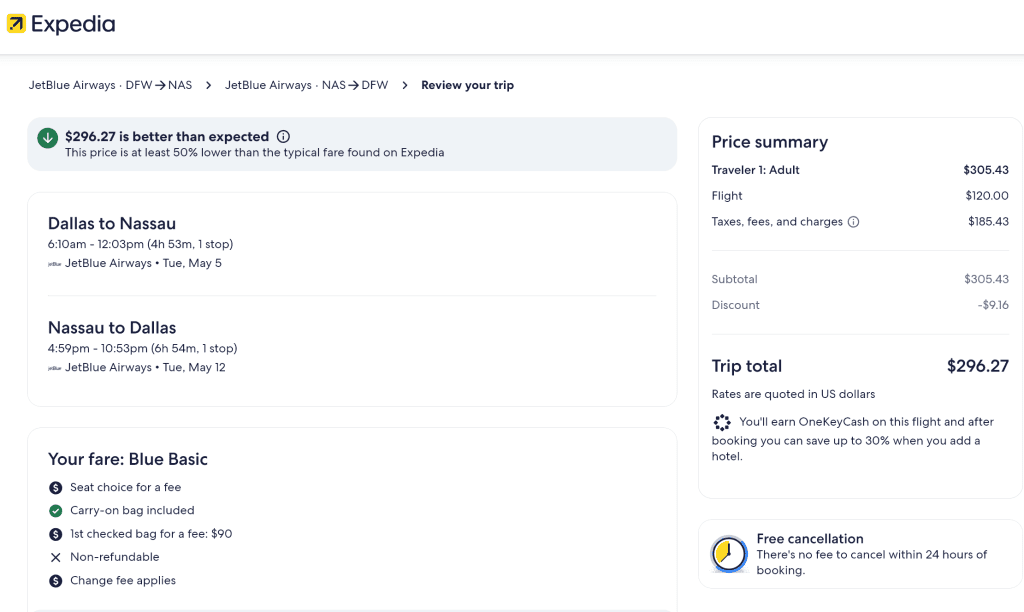The height and width of the screenshot is (612, 1024).
Task: Click dollar icon beside Change fee applies
Action: tap(56, 581)
